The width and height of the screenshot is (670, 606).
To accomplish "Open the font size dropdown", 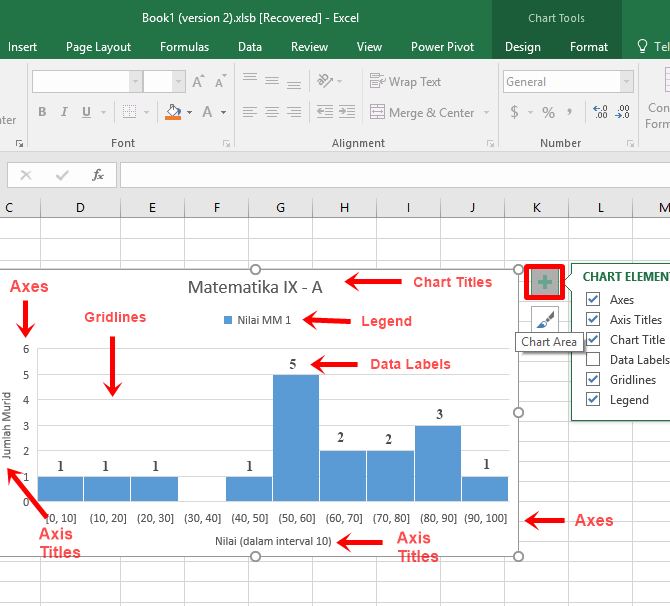I will pos(177,82).
